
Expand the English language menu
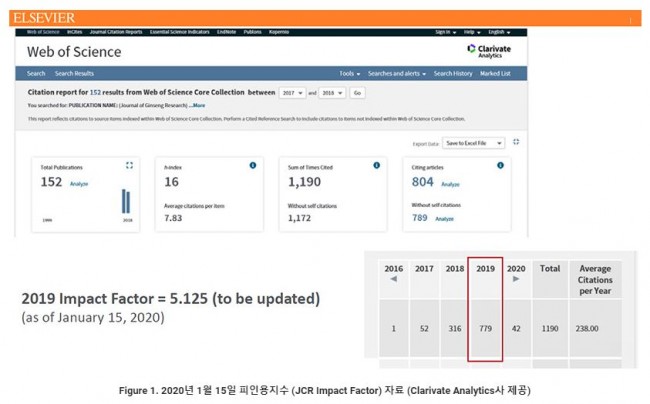pyautogui.click(x=499, y=32)
